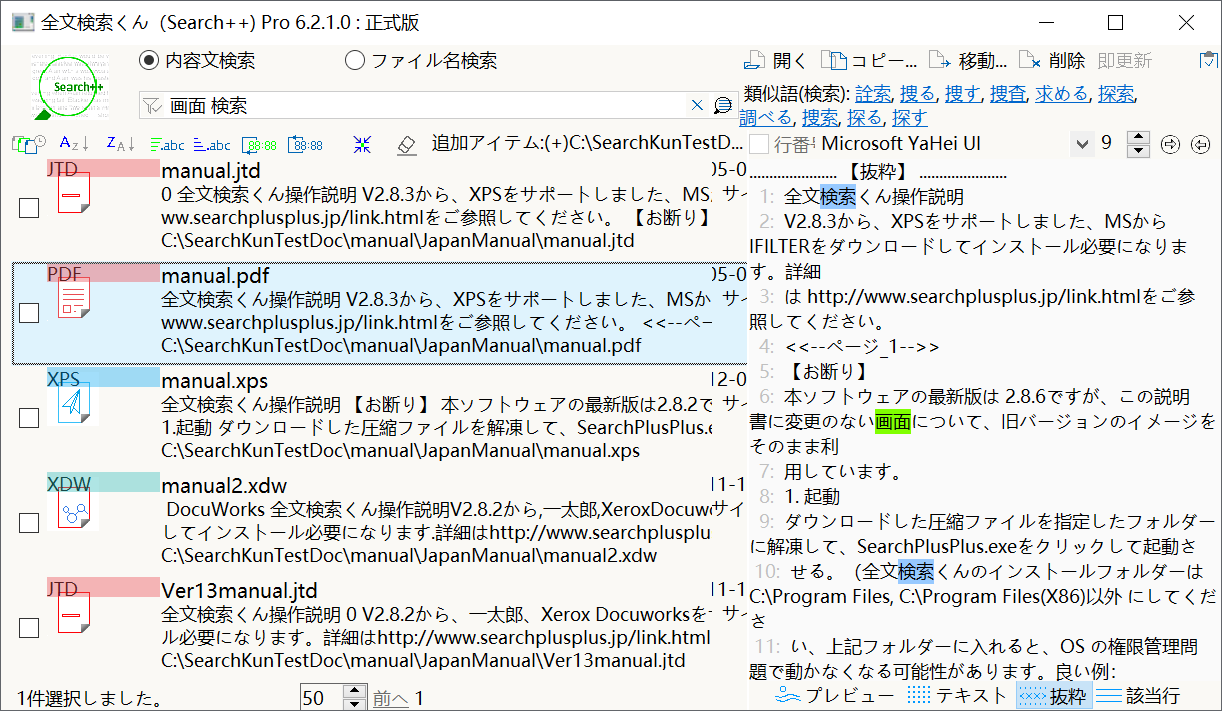Toggle the 行番号 line number checkbox
Viewport: 1222px width, 711px height.
[759, 144]
